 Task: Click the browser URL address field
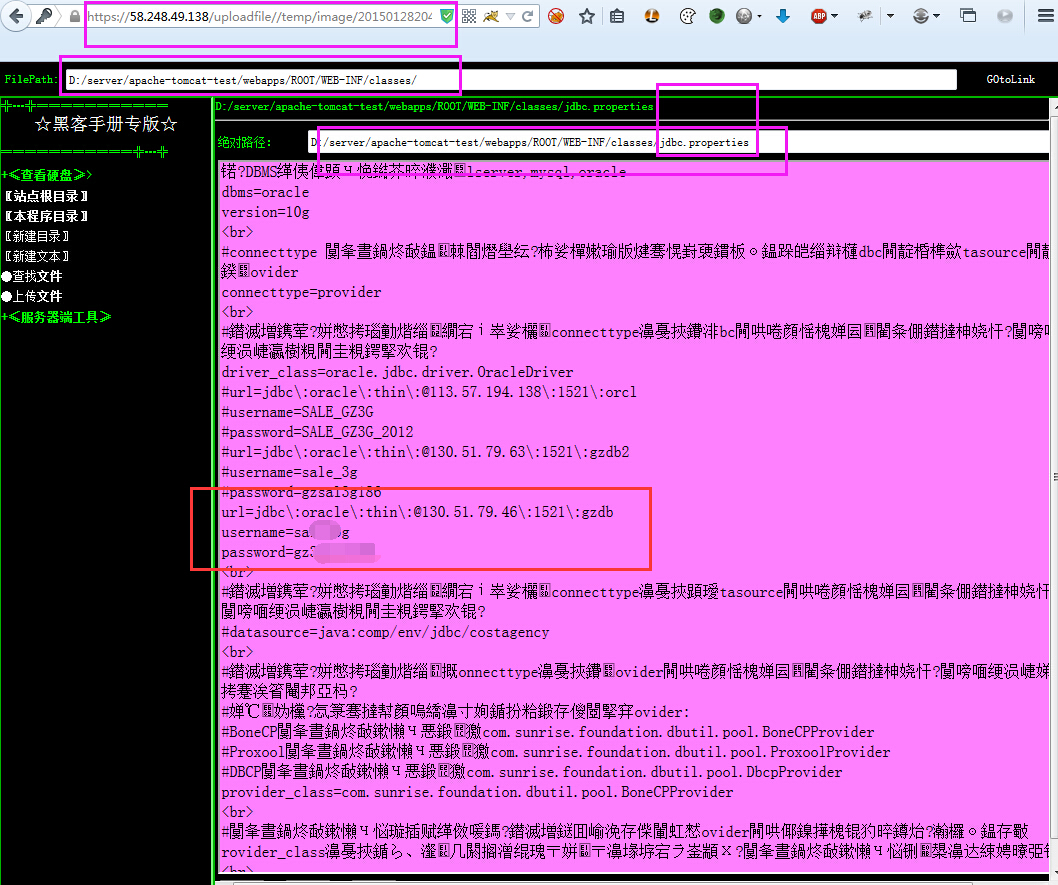coord(260,16)
